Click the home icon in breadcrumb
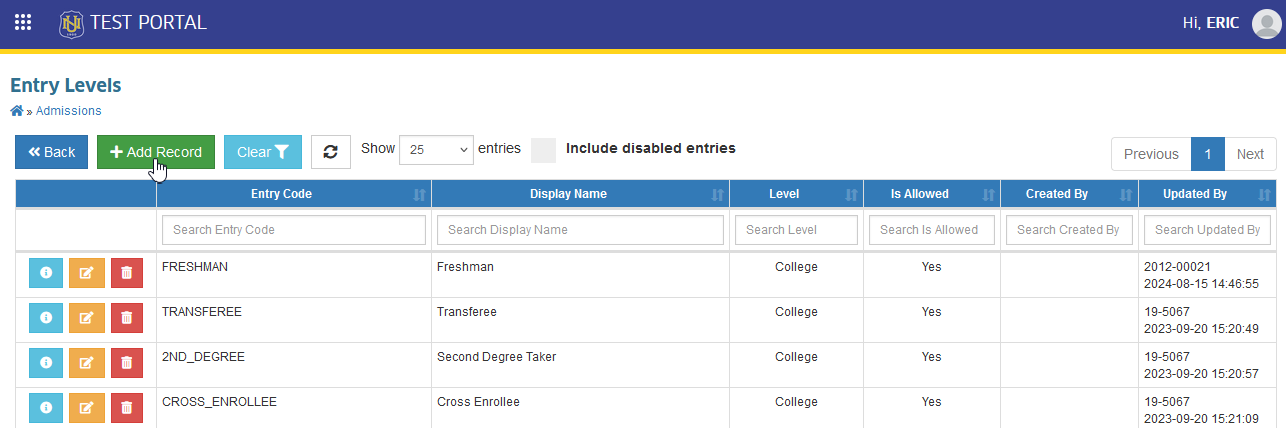Screen dimensions: 1286x428 click(x=16, y=111)
